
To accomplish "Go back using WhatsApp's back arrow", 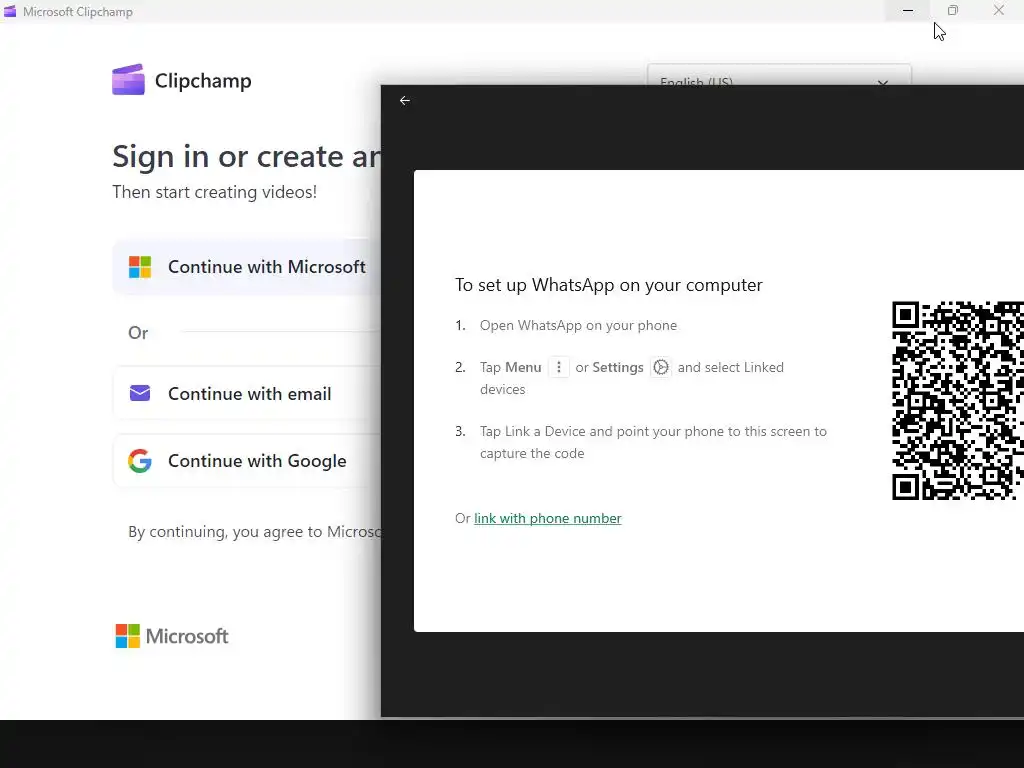I will click(x=405, y=101).
